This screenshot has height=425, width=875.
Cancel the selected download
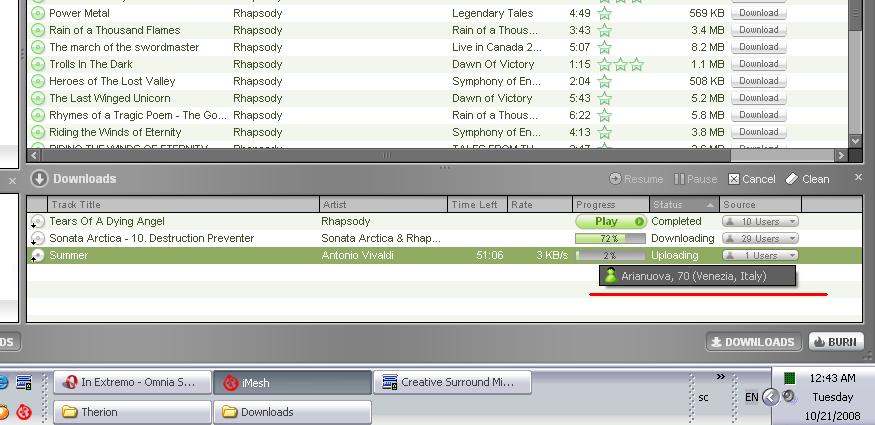(x=751, y=179)
